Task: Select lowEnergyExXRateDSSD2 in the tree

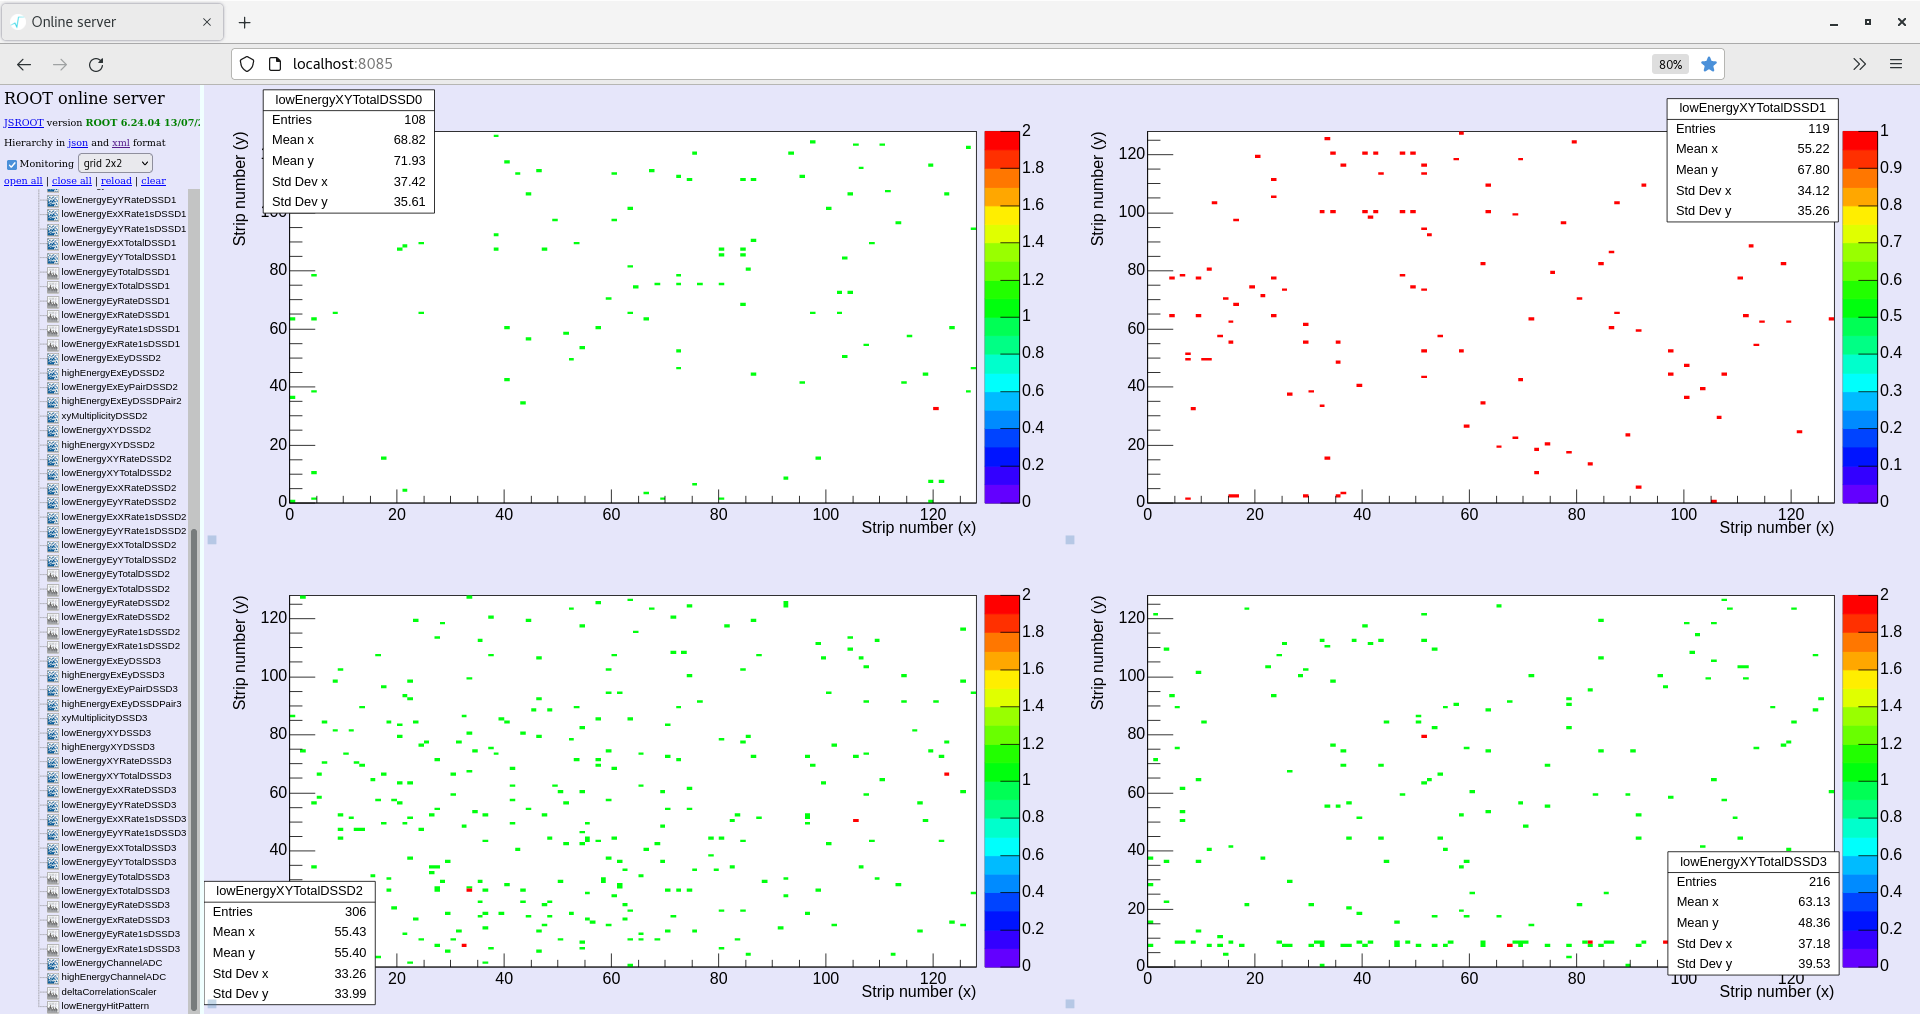Action: click(118, 488)
